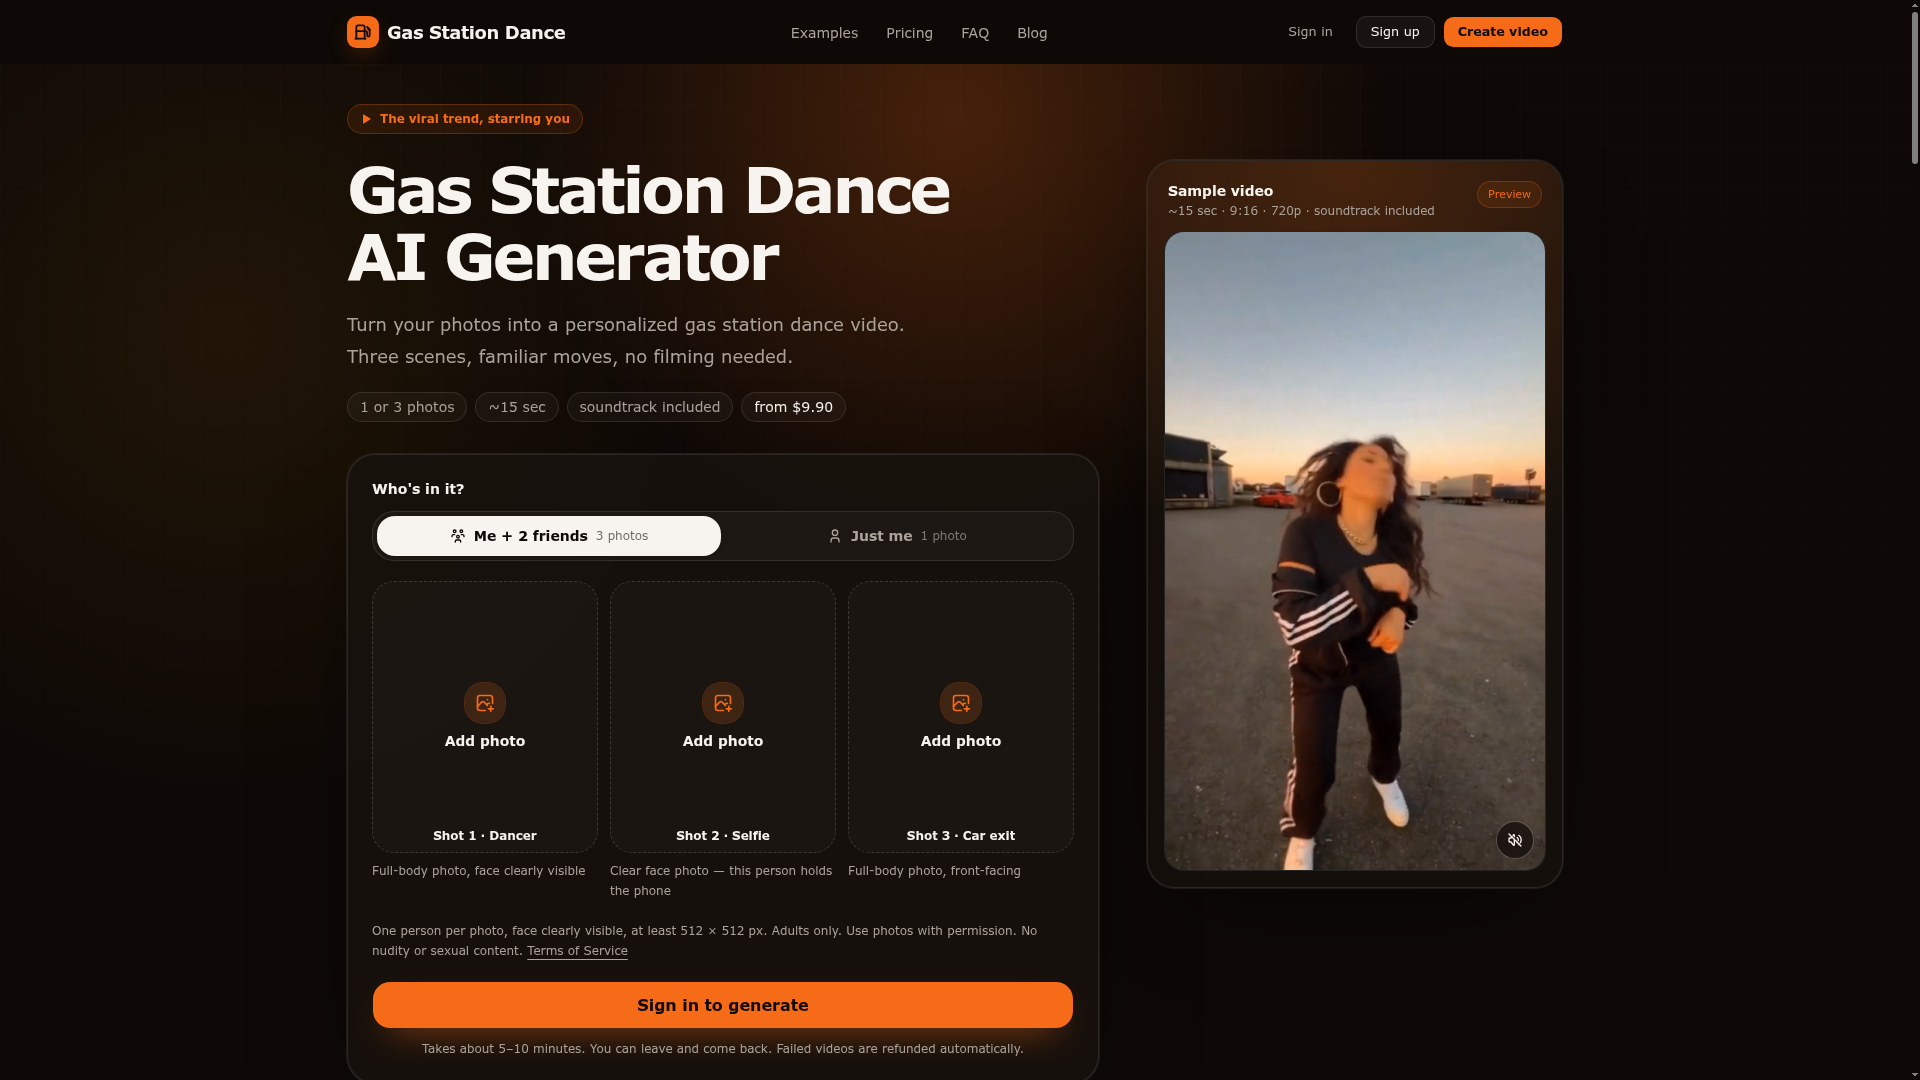Click the Create video button

pos(1503,32)
